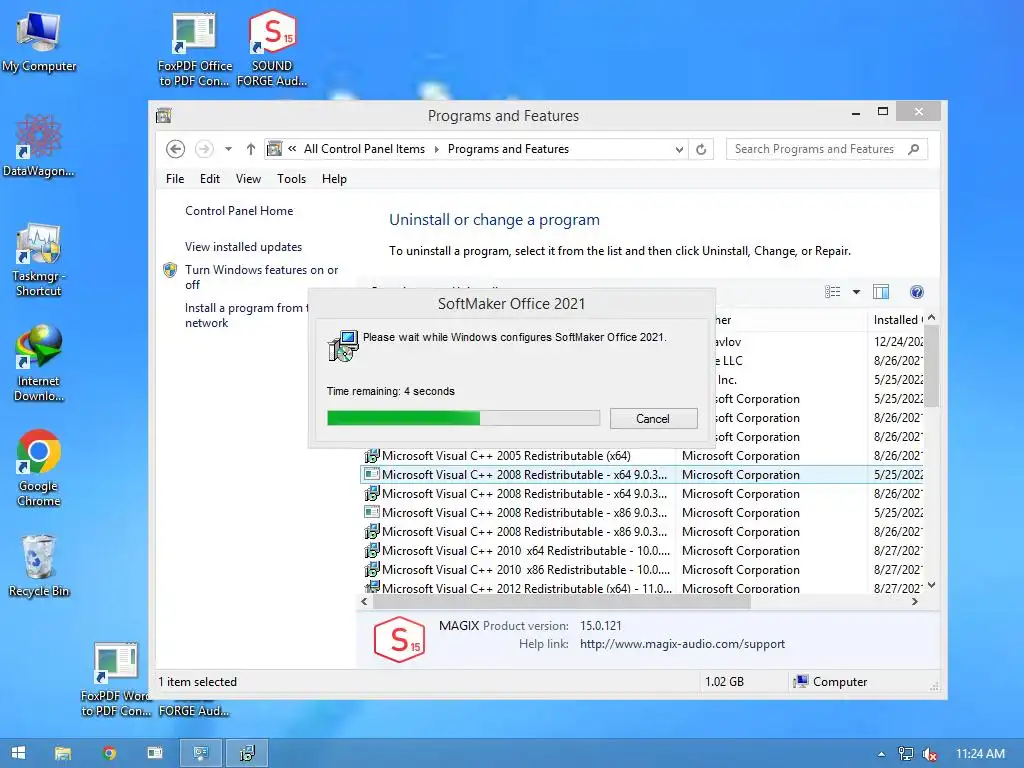
Task: Switch to installer taskbar button
Action: [x=247, y=753]
